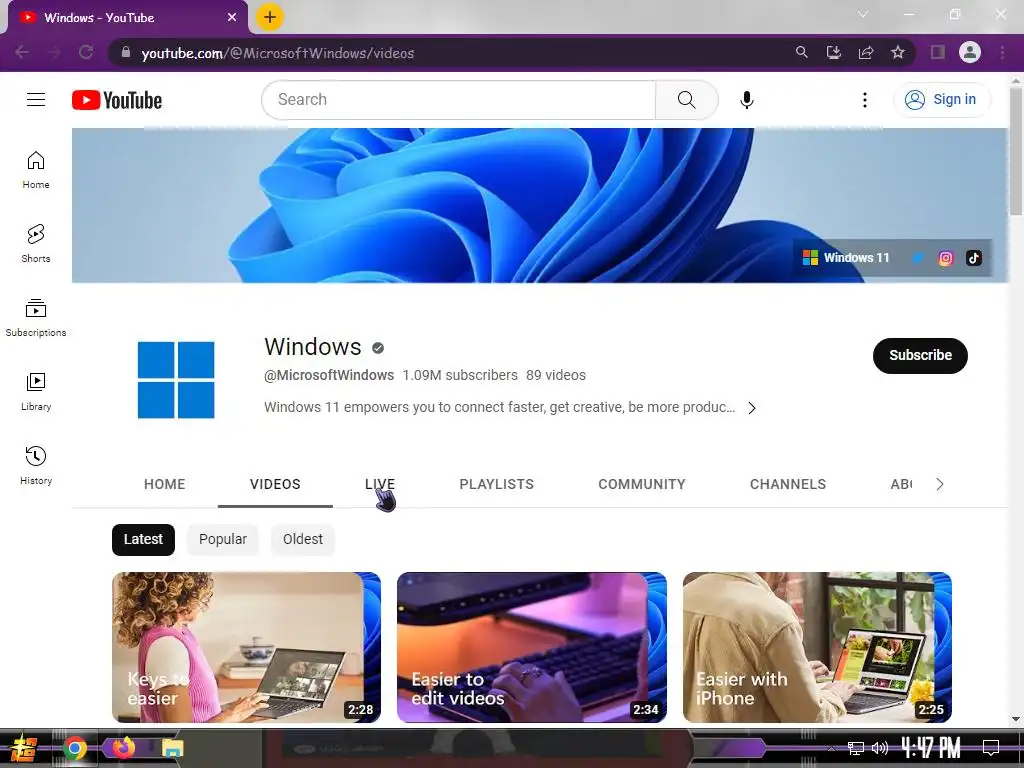Start voice search with microphone icon

[746, 100]
